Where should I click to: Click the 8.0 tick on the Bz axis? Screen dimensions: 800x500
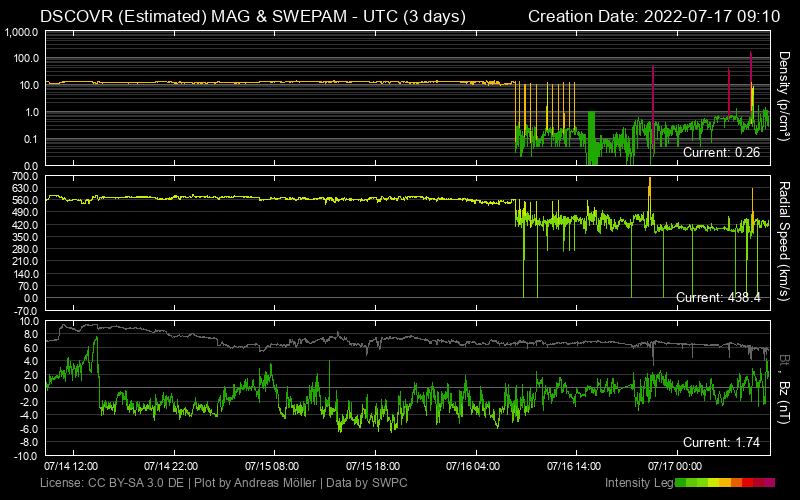click(x=30, y=335)
